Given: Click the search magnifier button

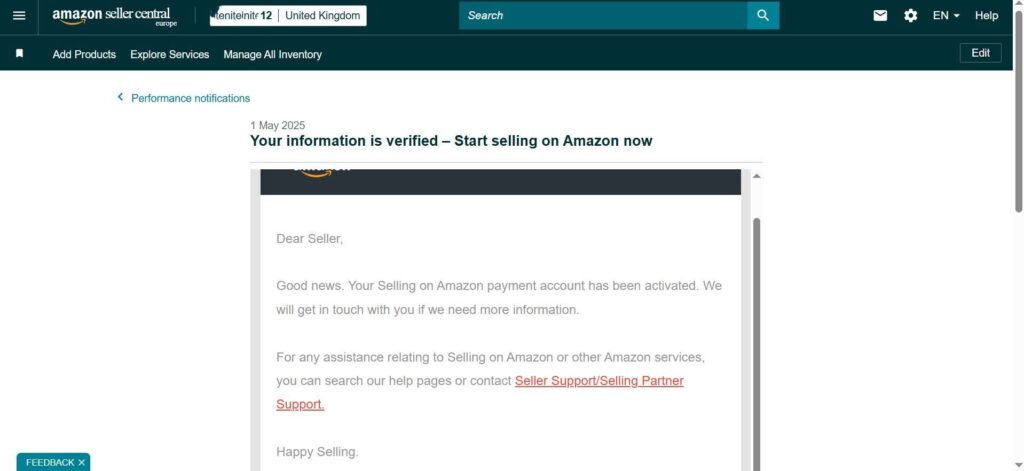Looking at the screenshot, I should [x=763, y=16].
